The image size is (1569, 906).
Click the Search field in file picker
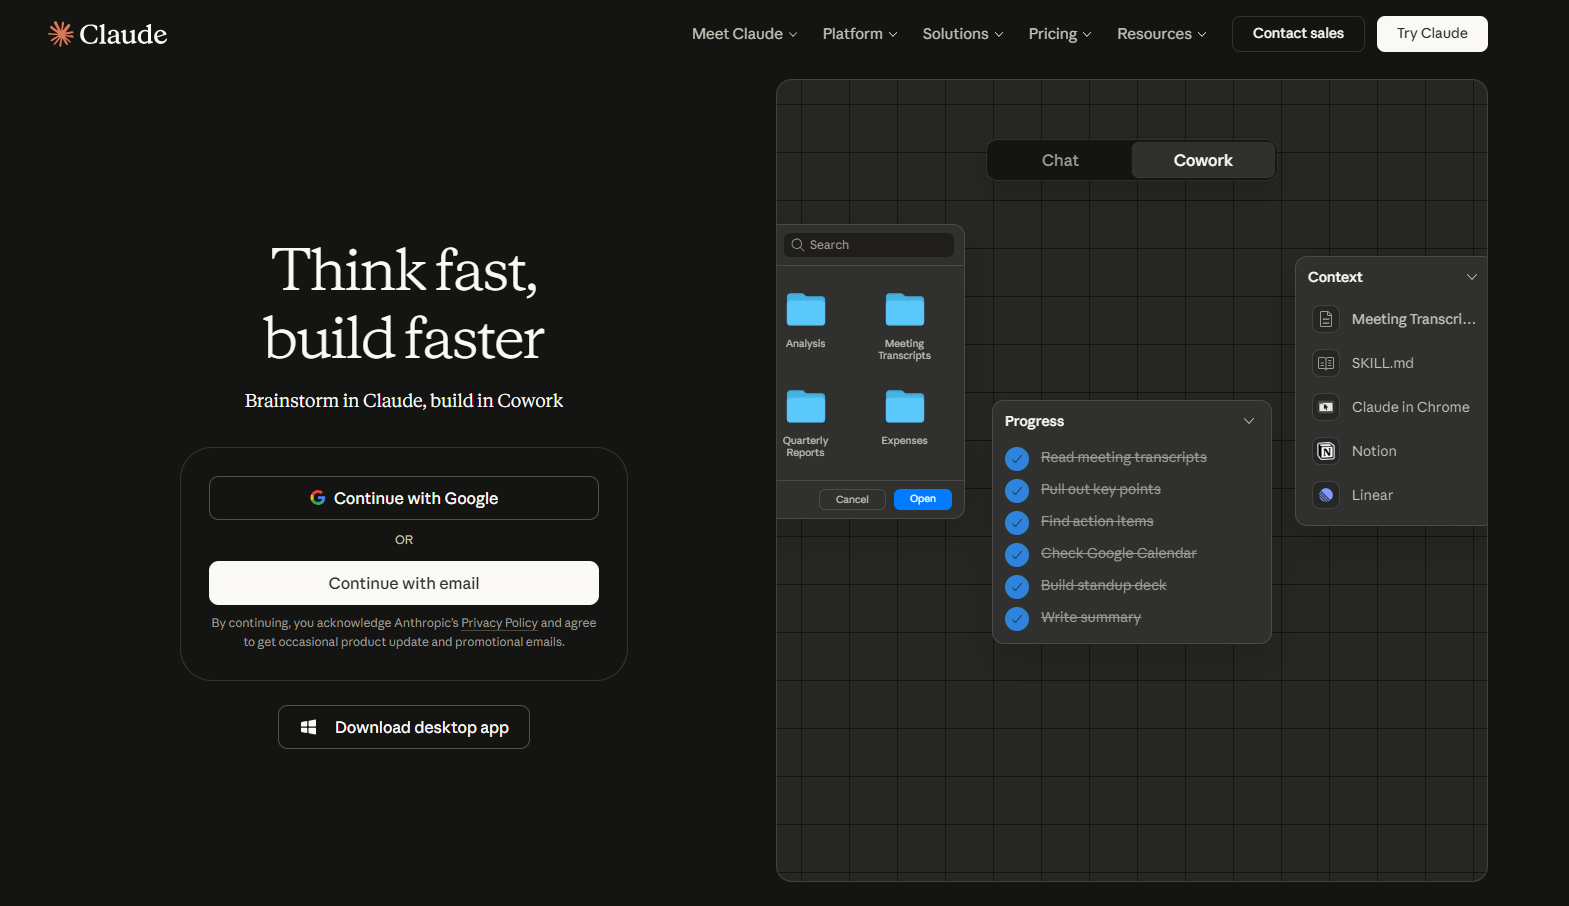click(x=868, y=245)
